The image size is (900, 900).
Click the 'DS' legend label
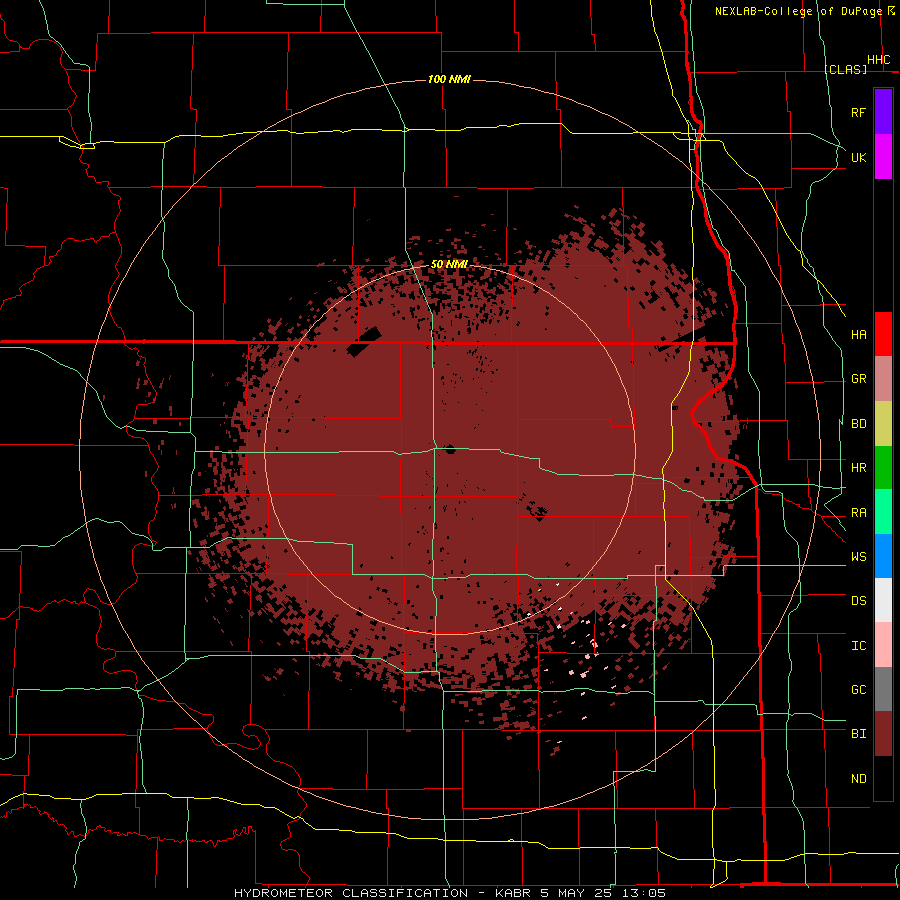pos(859,601)
